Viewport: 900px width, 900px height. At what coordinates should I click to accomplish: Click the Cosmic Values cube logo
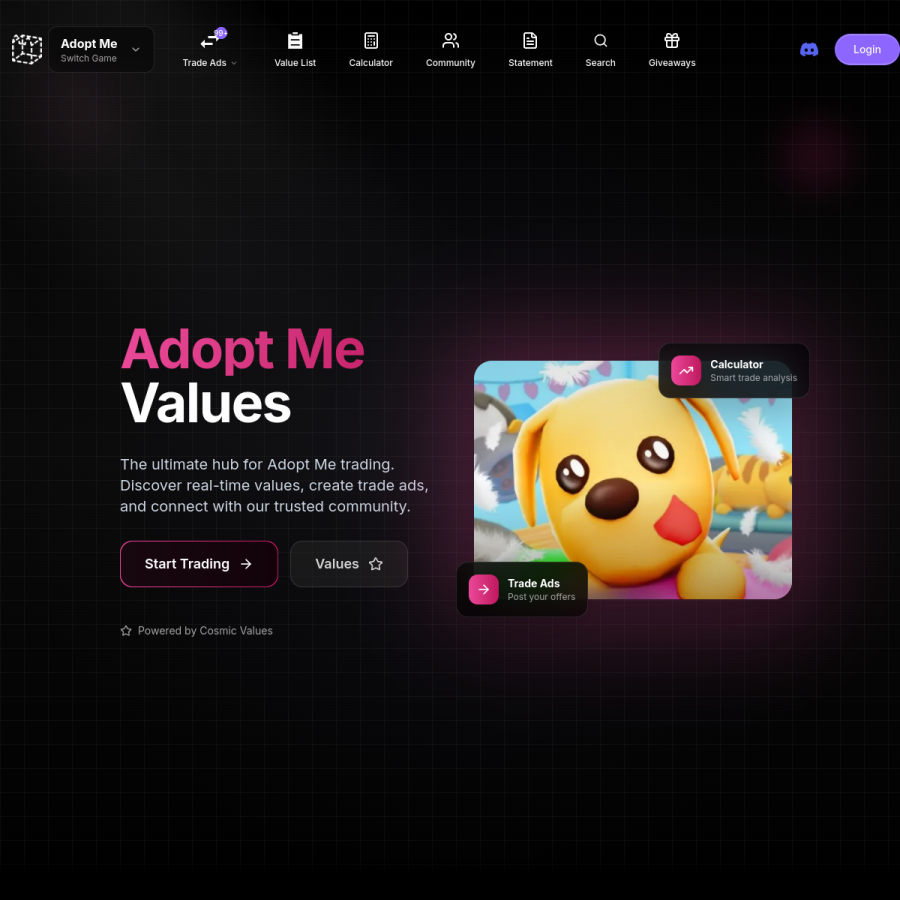click(x=27, y=49)
